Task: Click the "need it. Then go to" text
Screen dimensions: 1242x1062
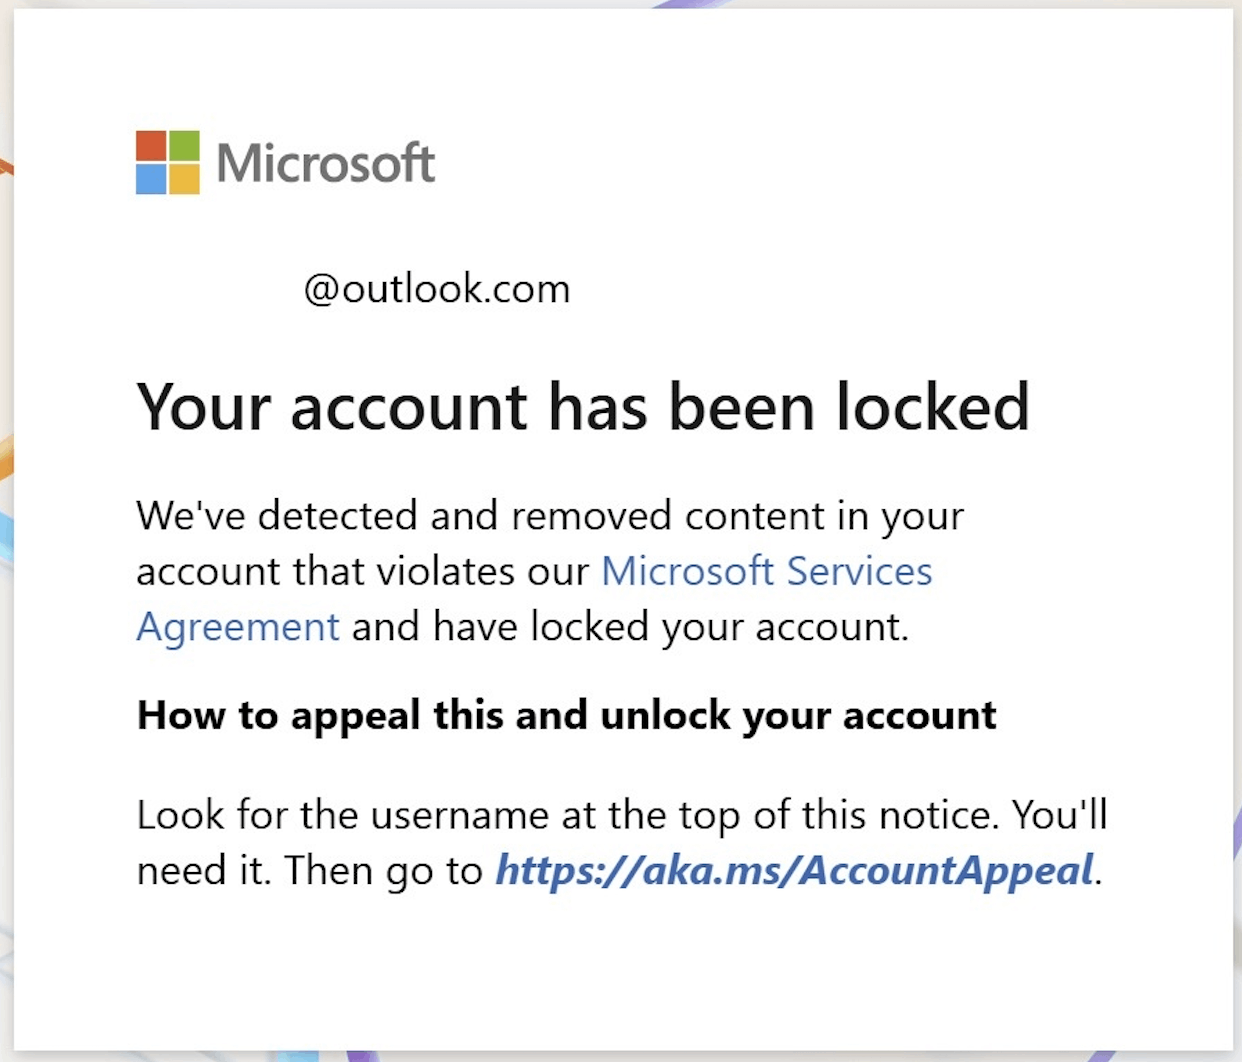Action: 309,870
